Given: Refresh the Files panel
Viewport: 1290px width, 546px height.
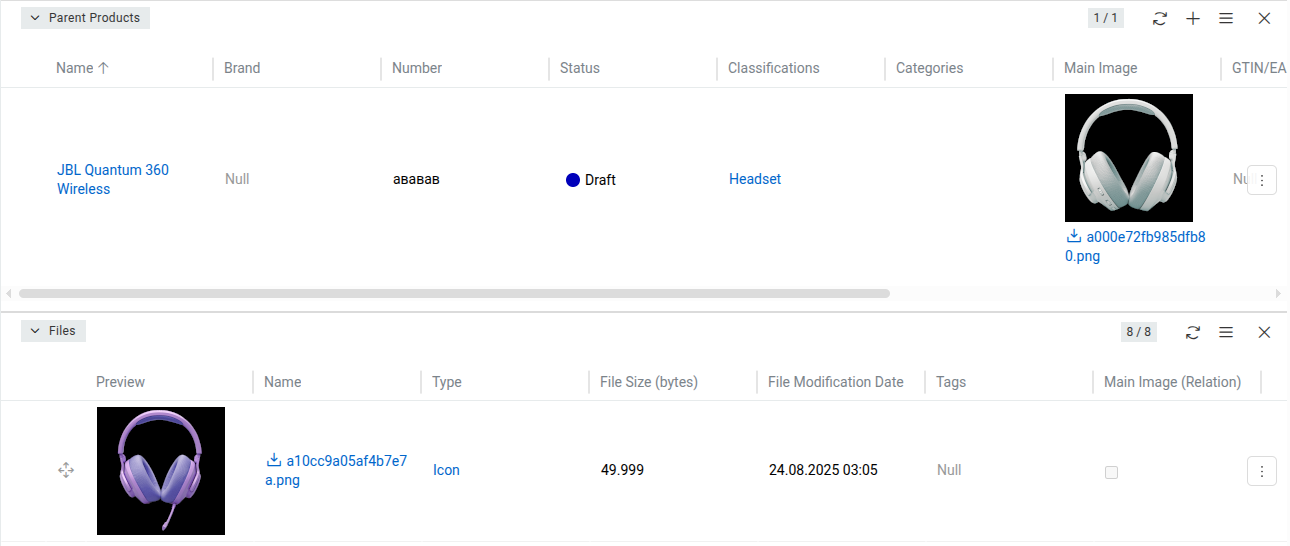Looking at the screenshot, I should [x=1193, y=332].
